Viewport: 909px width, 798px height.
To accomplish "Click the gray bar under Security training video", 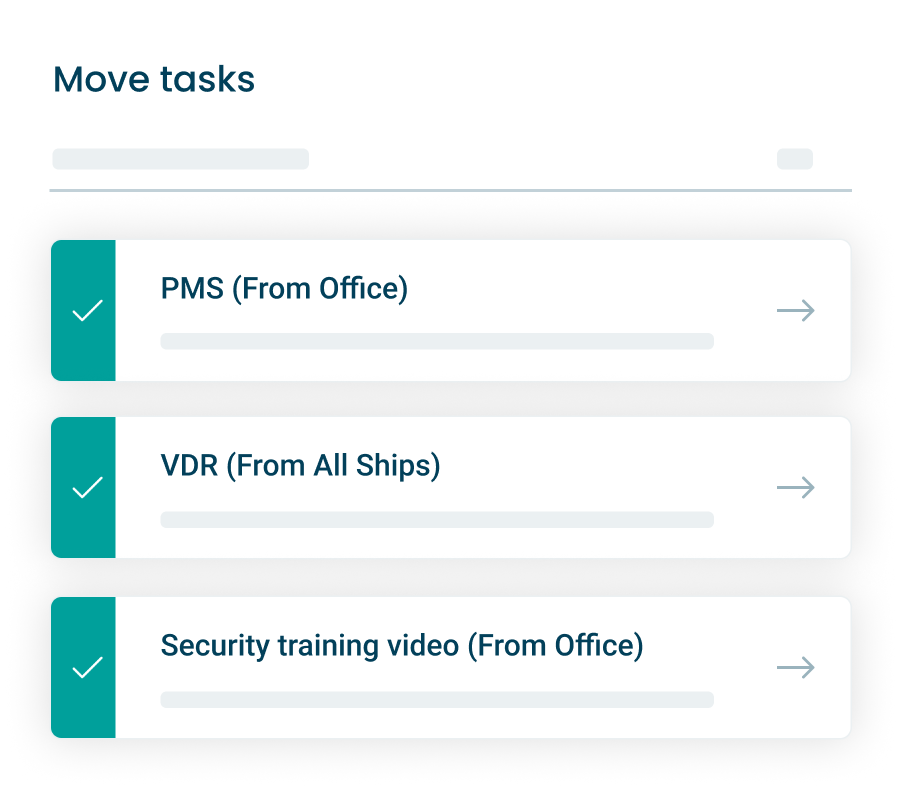I will pos(436,699).
